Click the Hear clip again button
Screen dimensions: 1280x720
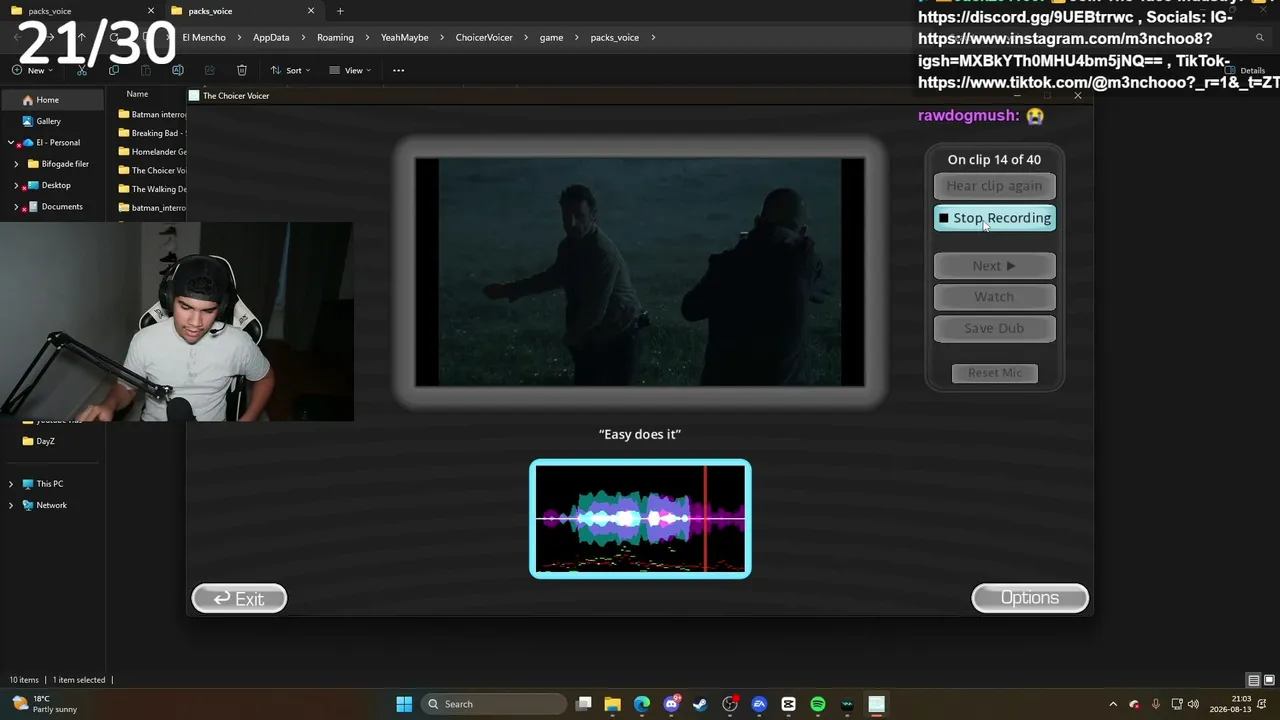pyautogui.click(x=994, y=186)
